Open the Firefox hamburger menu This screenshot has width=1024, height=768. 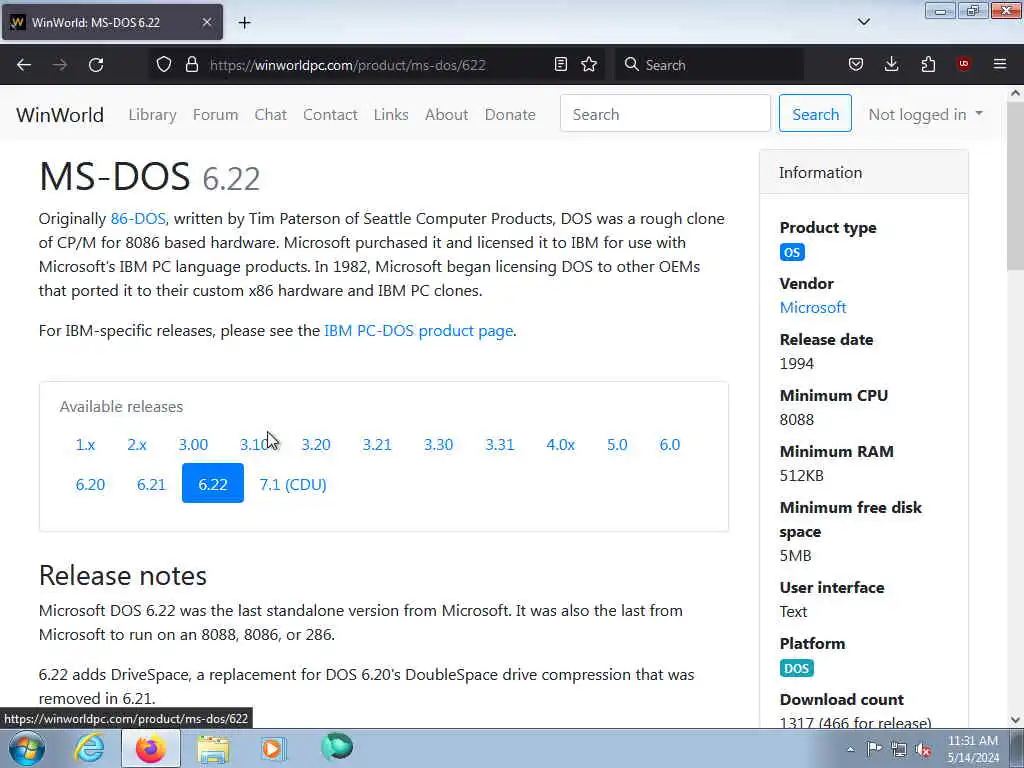[1000, 64]
